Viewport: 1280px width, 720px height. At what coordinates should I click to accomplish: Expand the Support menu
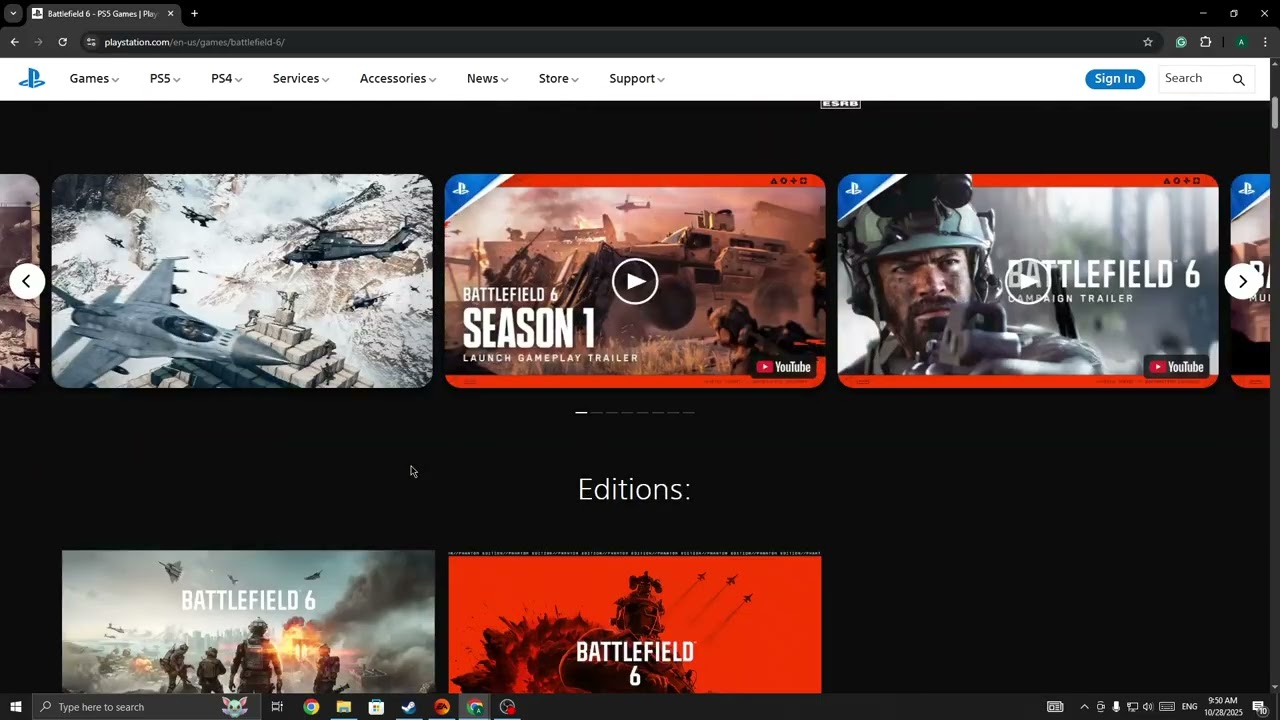(637, 79)
